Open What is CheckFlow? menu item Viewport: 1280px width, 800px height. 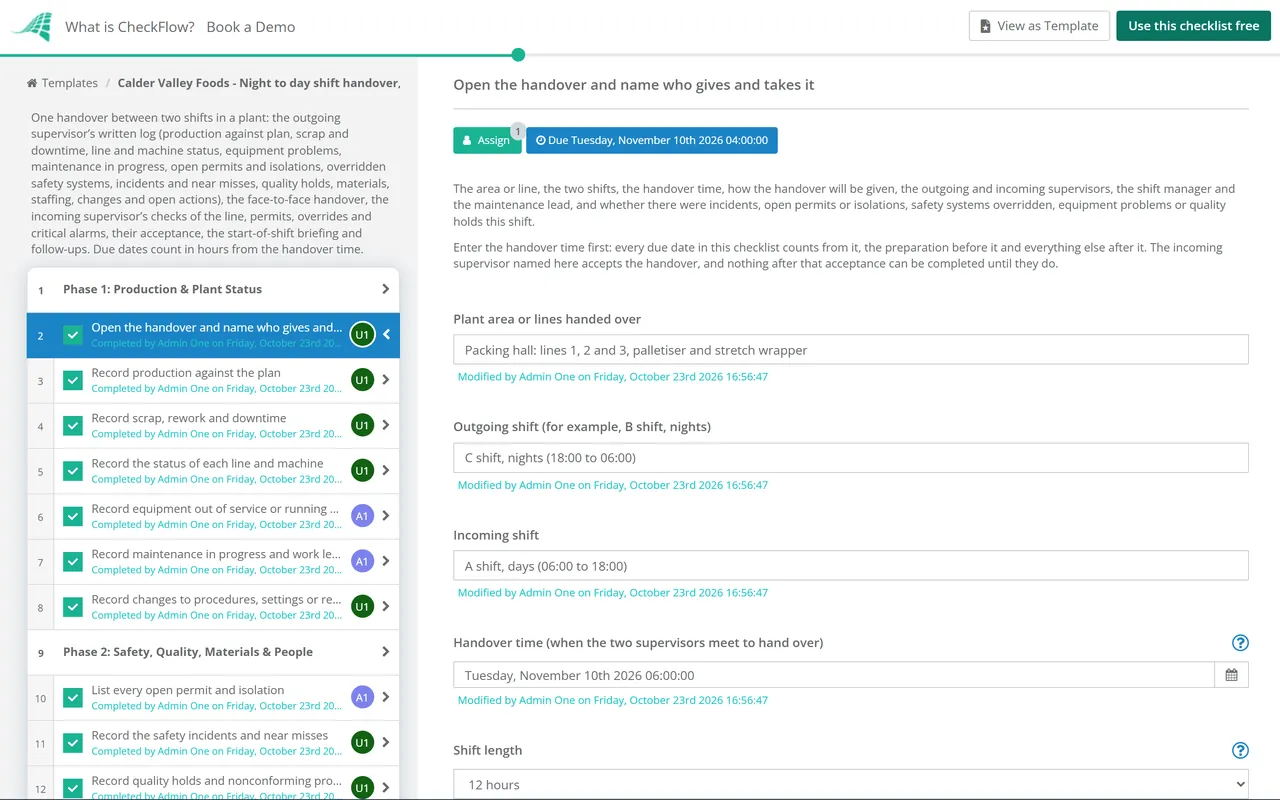130,27
